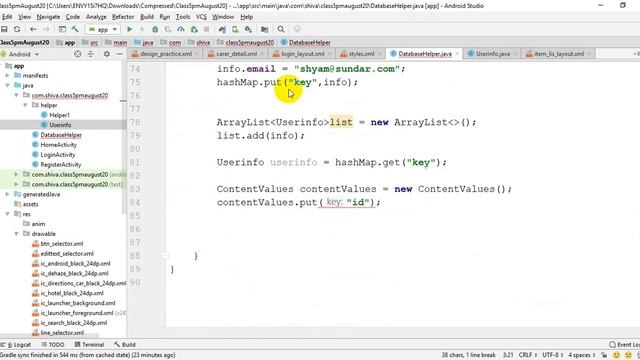The height and width of the screenshot is (360, 640).
Task: Click the Collapse All icon in Project panel
Action: coord(91,54)
